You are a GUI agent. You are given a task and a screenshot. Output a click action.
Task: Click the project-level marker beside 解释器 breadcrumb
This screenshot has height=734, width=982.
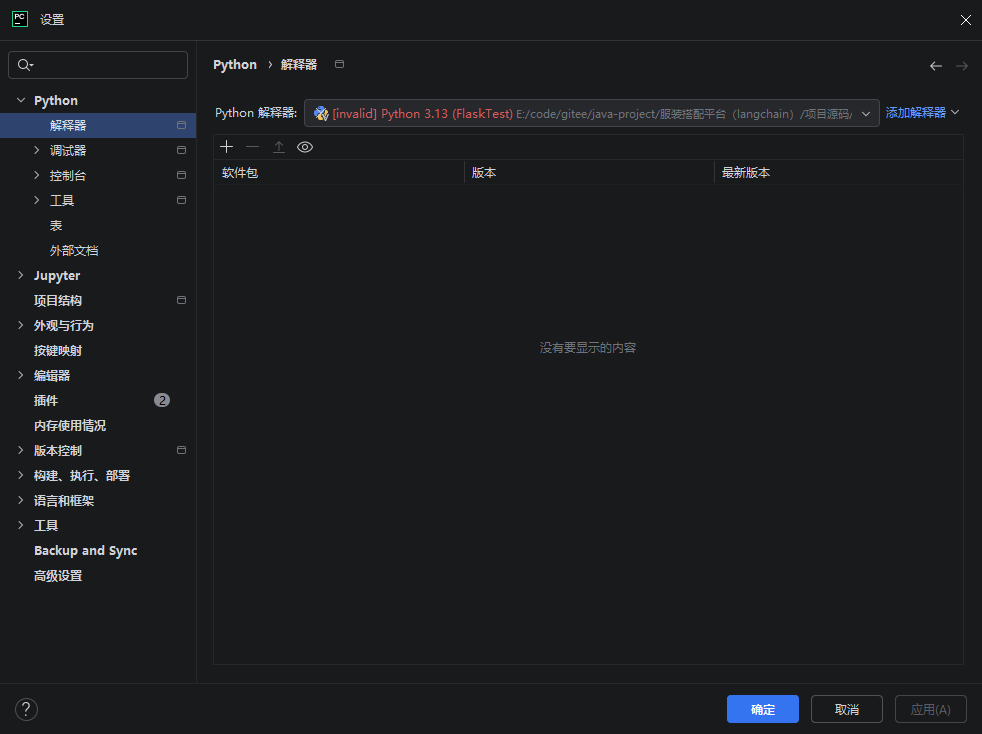tap(339, 64)
